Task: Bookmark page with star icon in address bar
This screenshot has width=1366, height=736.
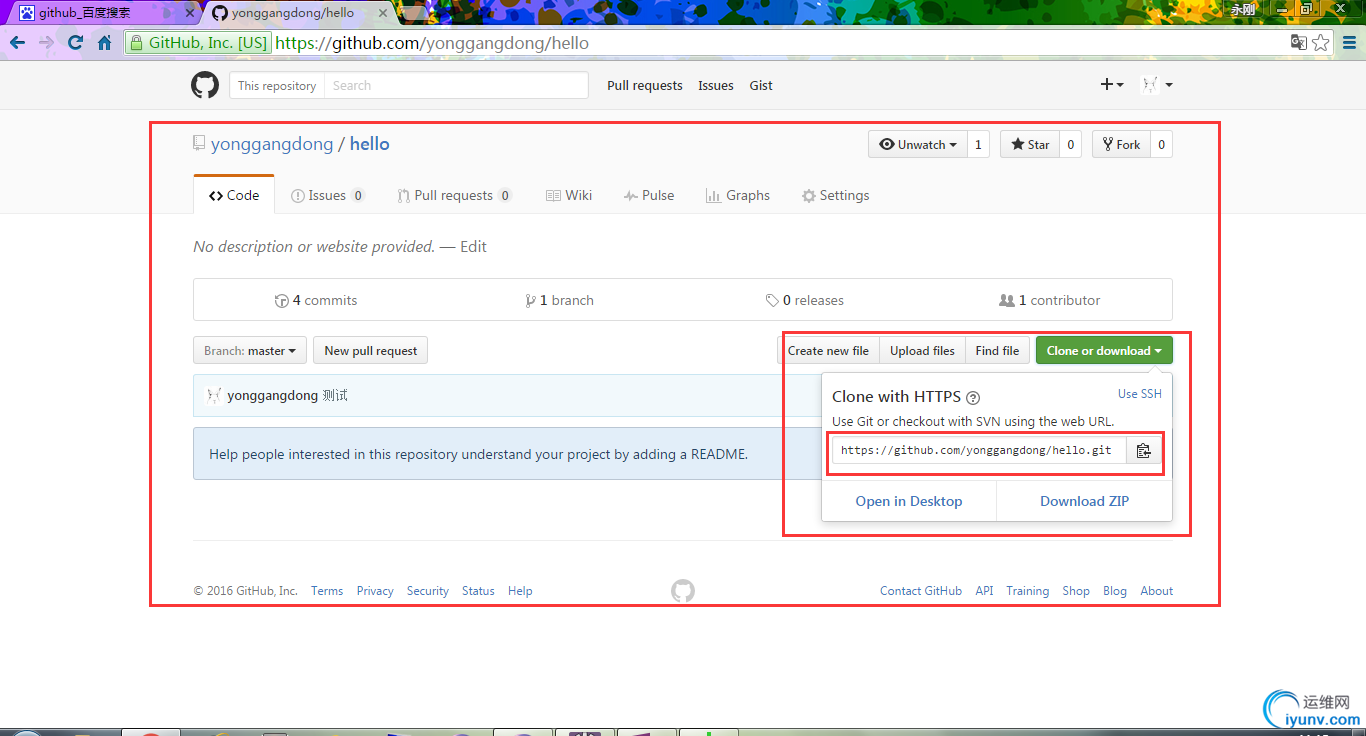Action: click(1321, 43)
